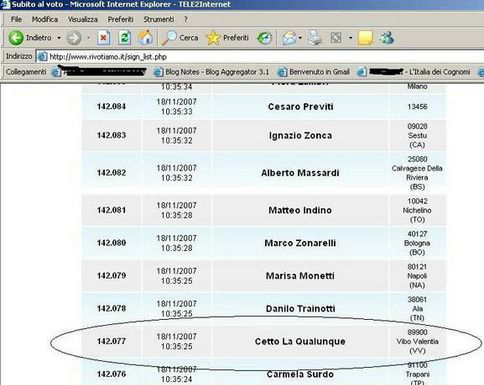Expand the mail icon dropdown arrow

[x=300, y=38]
